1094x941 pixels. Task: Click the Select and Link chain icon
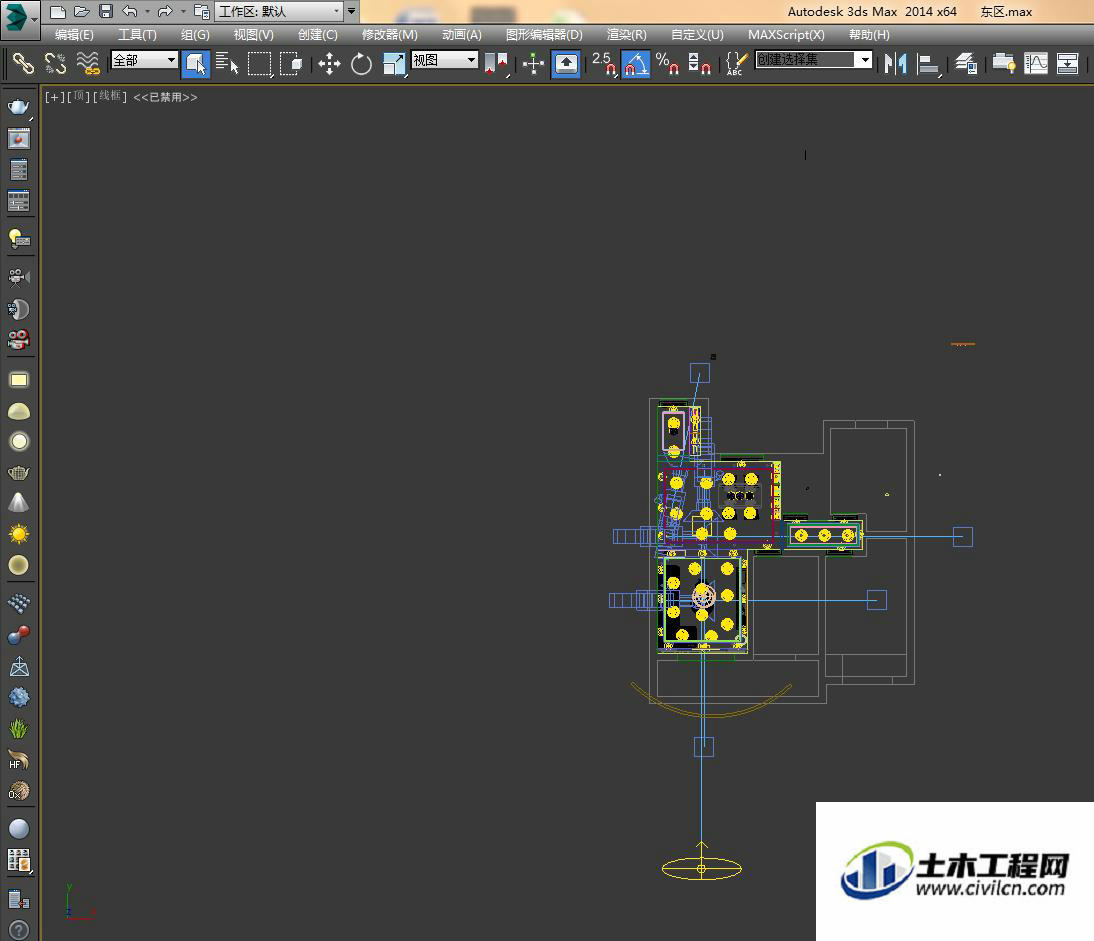click(23, 63)
